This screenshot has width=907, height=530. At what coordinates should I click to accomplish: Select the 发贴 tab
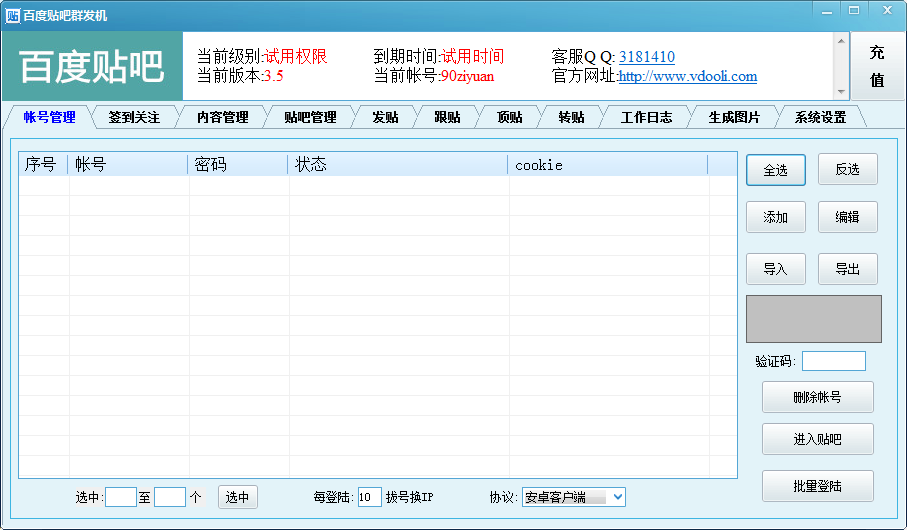point(385,117)
